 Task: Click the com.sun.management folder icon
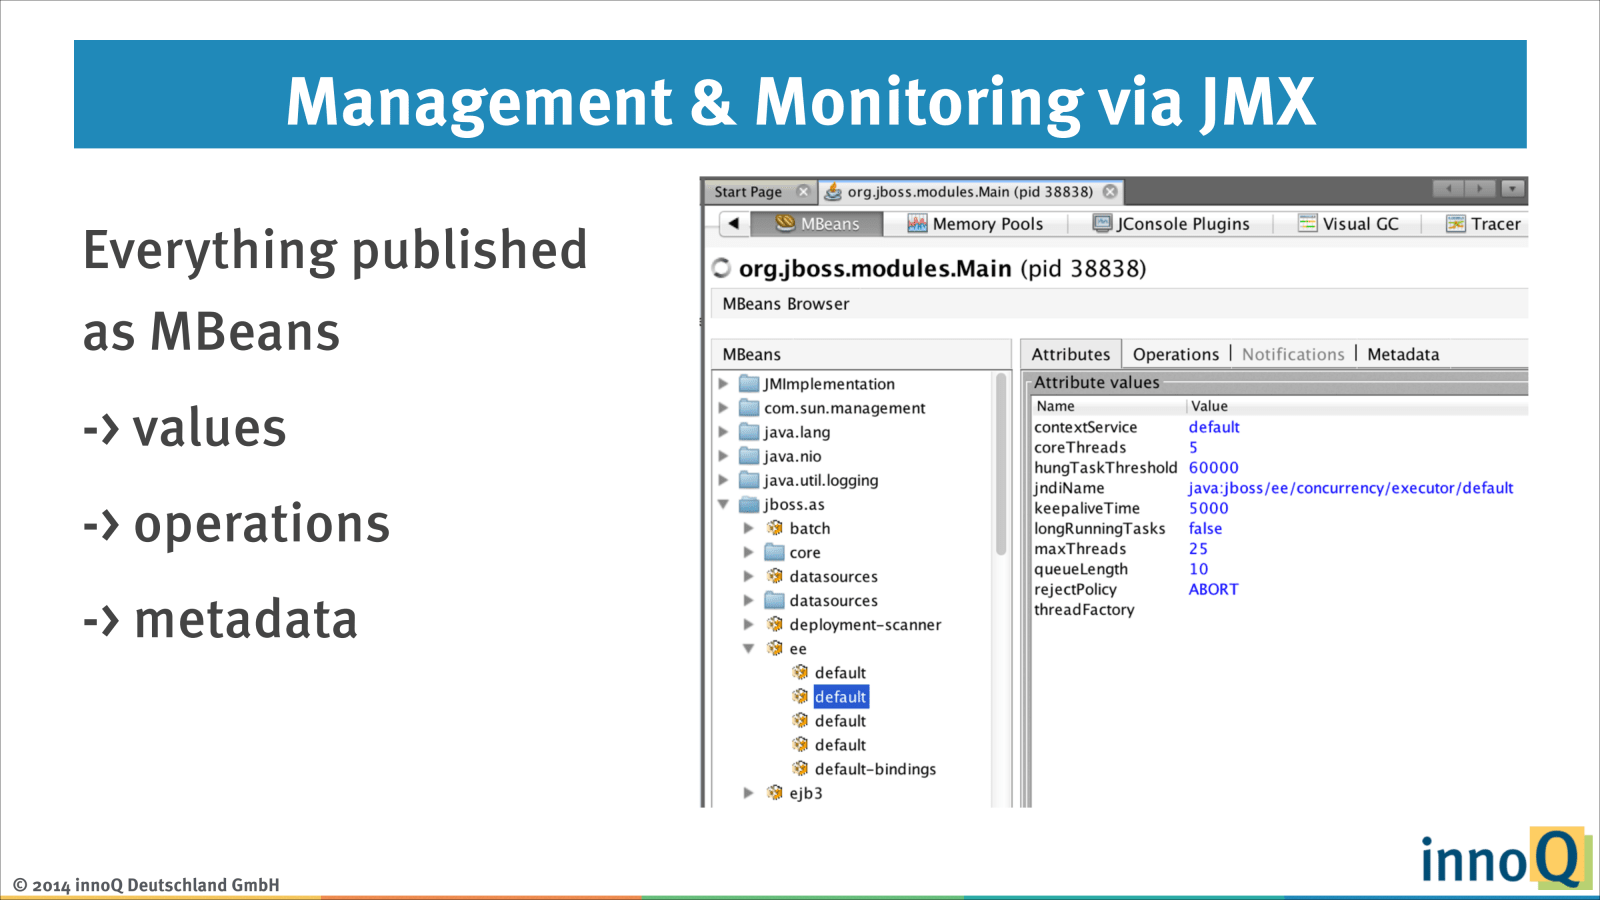[749, 408]
